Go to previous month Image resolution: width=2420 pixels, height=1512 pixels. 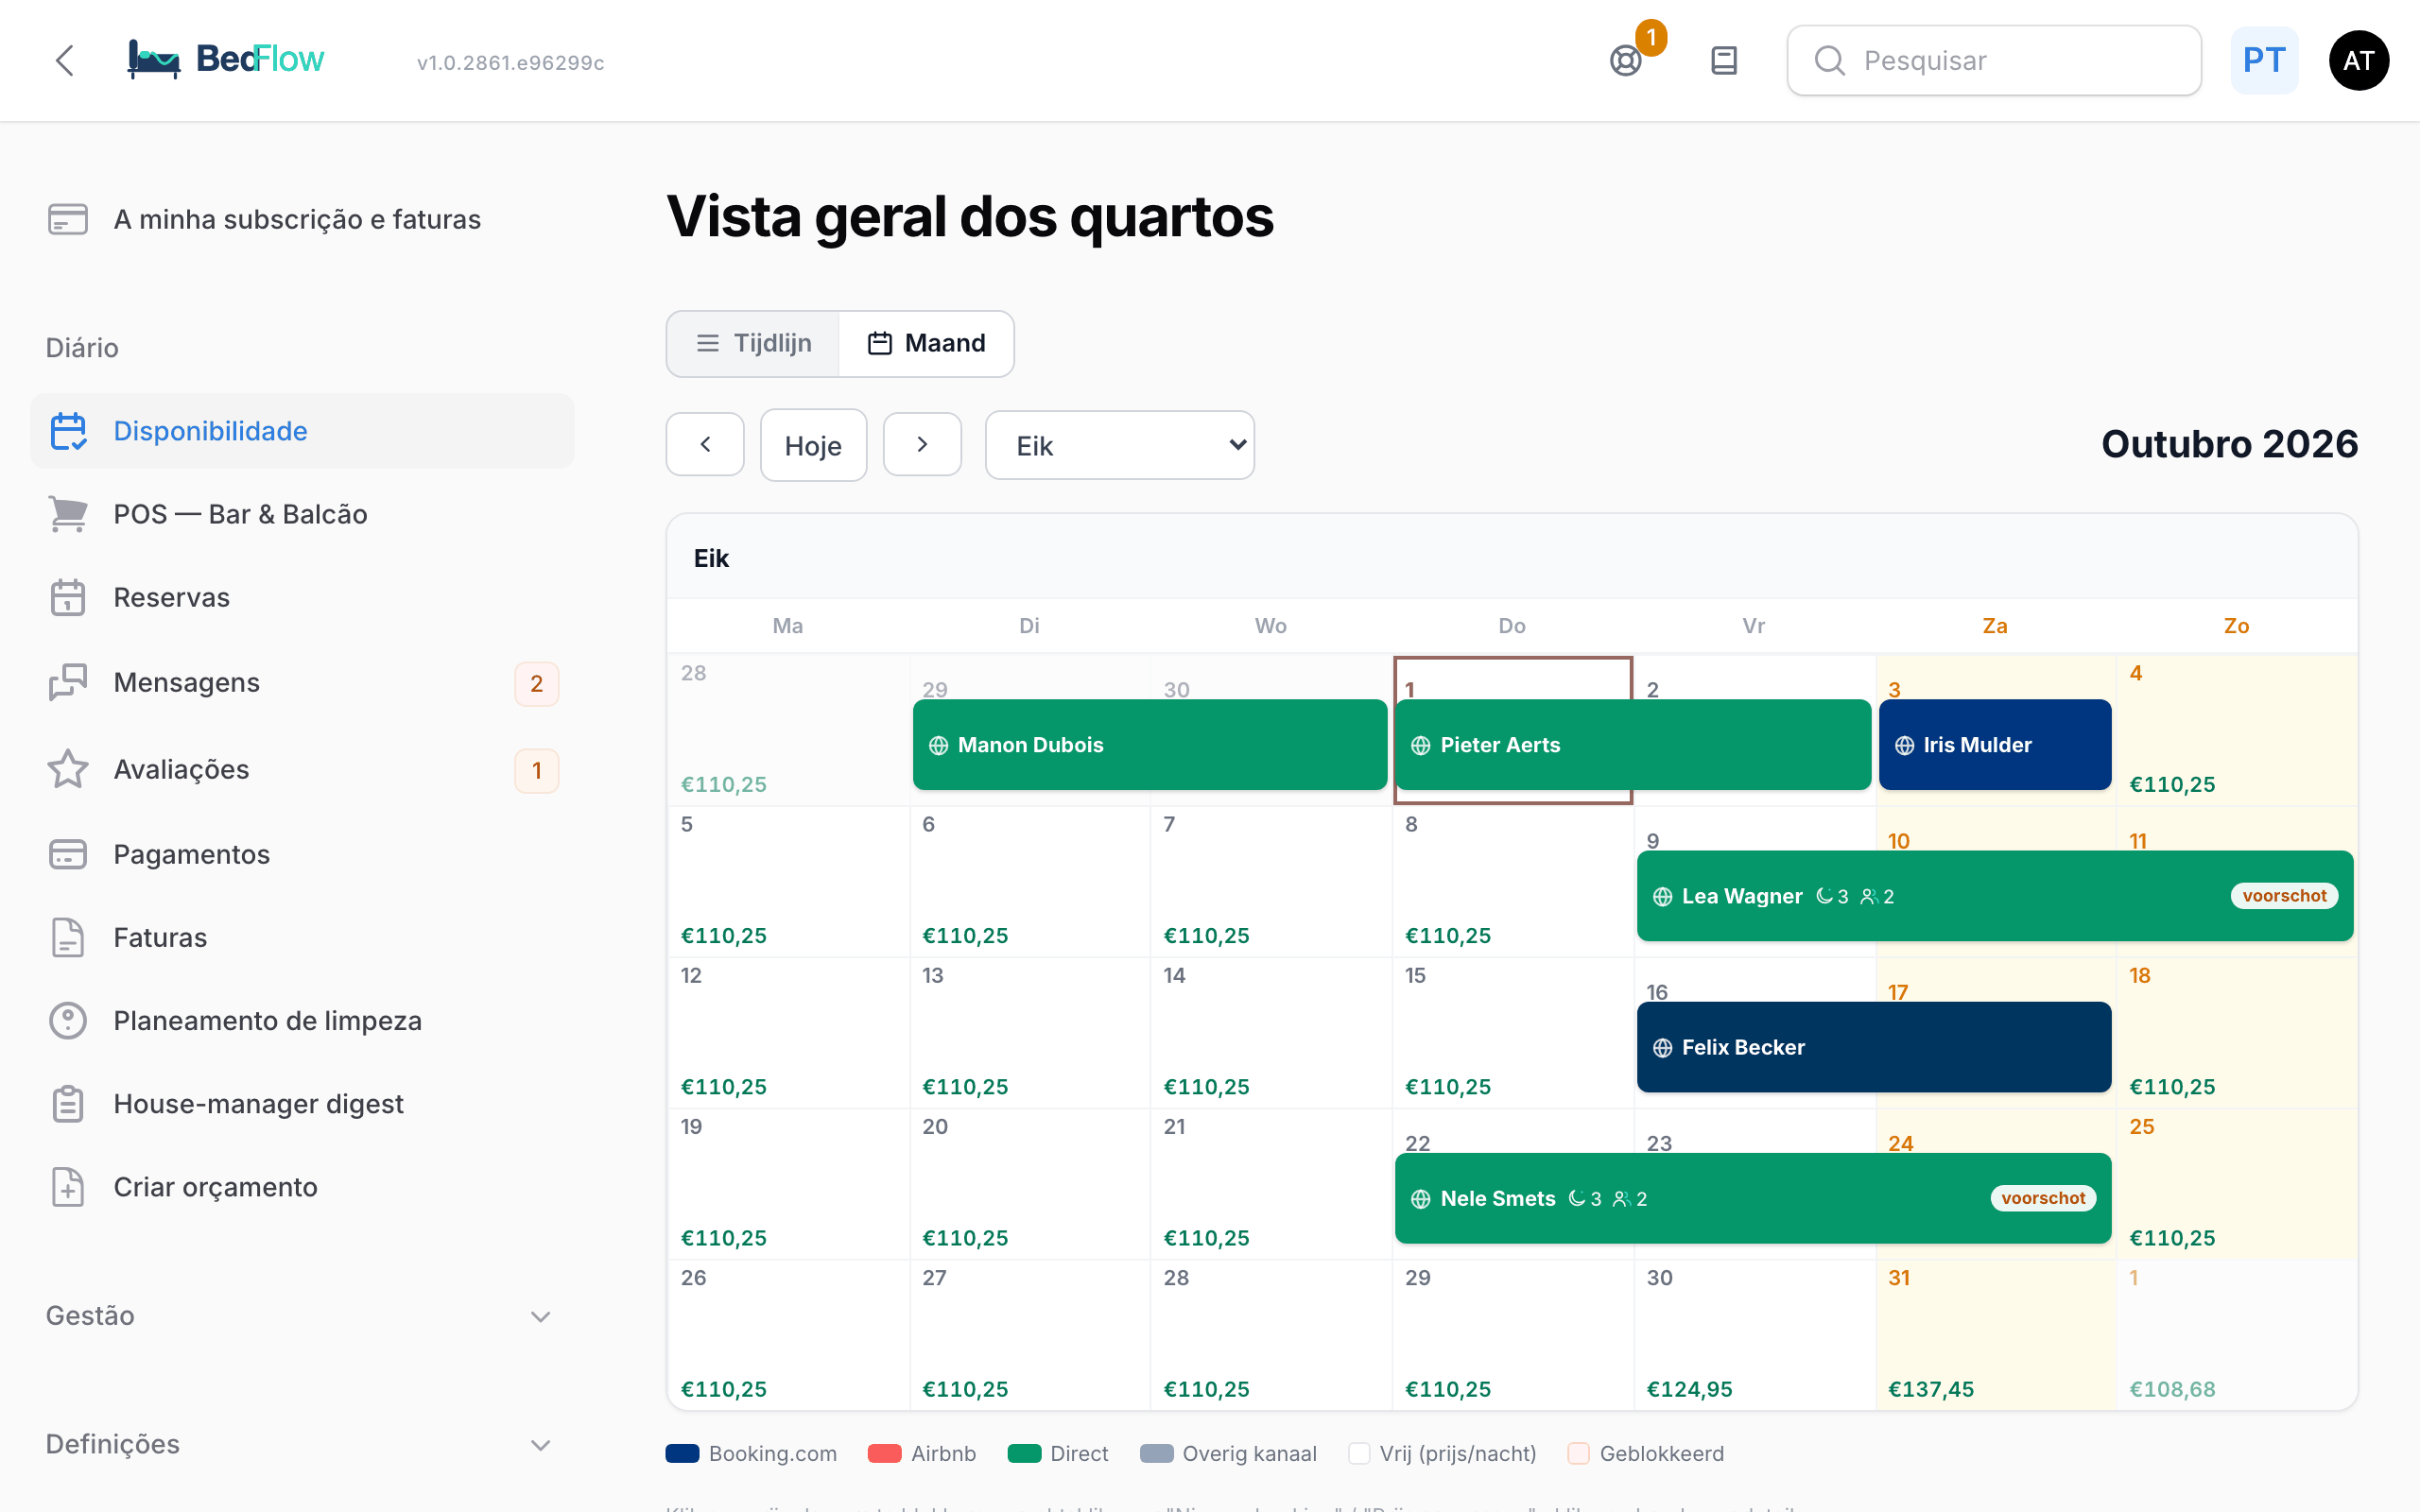[705, 444]
